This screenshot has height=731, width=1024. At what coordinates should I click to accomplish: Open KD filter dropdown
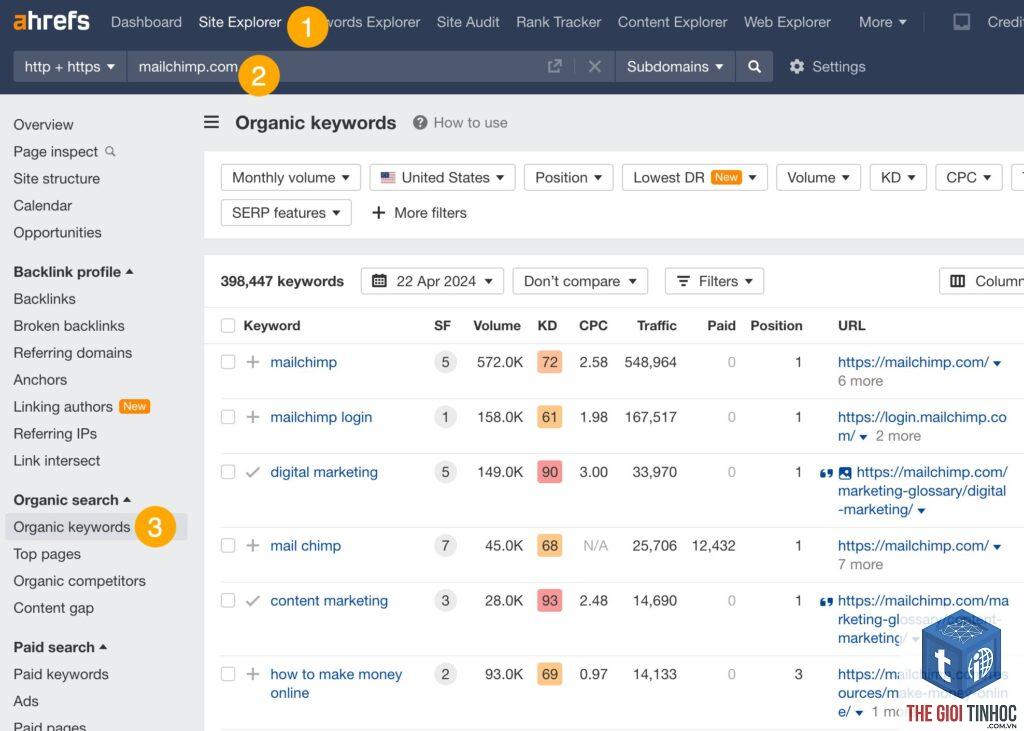[x=898, y=178]
